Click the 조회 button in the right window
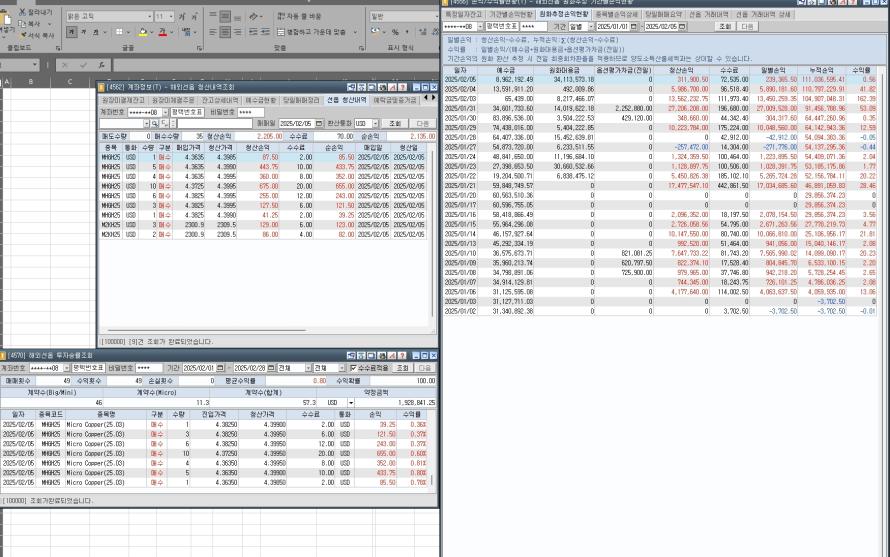 [725, 27]
